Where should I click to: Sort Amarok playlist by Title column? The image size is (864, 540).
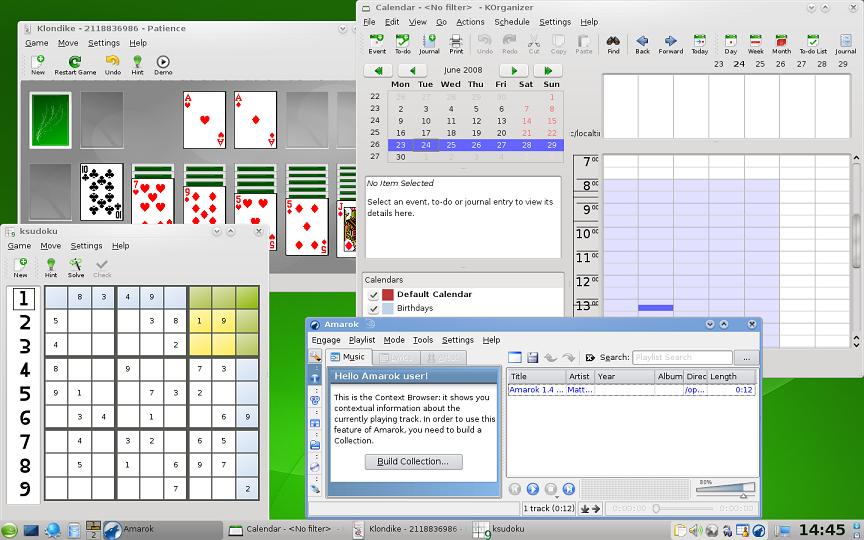(x=537, y=376)
